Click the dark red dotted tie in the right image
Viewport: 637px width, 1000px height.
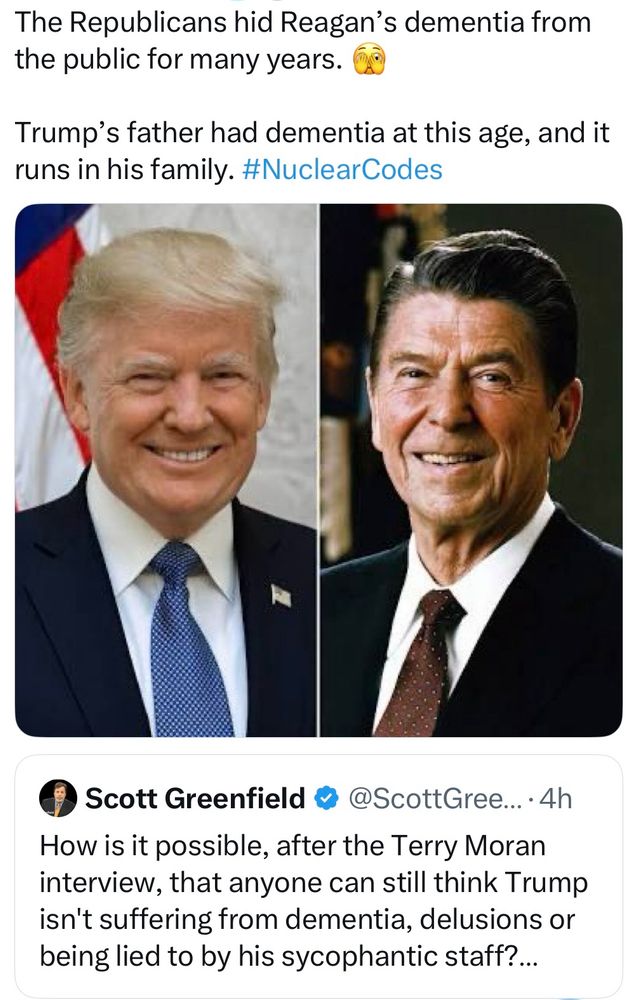[x=421, y=663]
